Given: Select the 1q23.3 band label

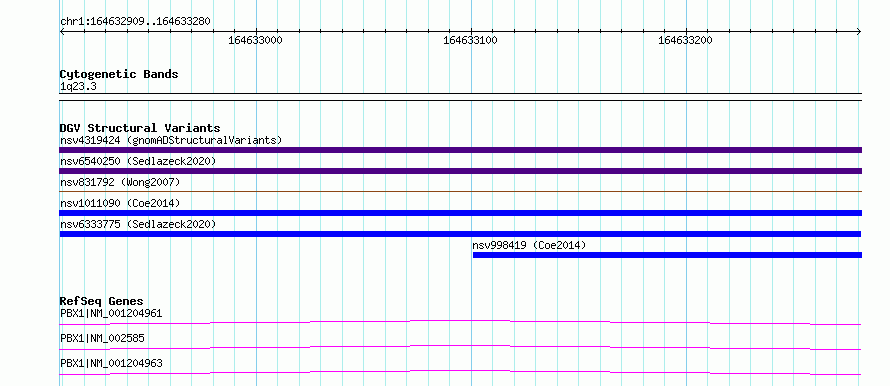Looking at the screenshot, I should point(77,86).
